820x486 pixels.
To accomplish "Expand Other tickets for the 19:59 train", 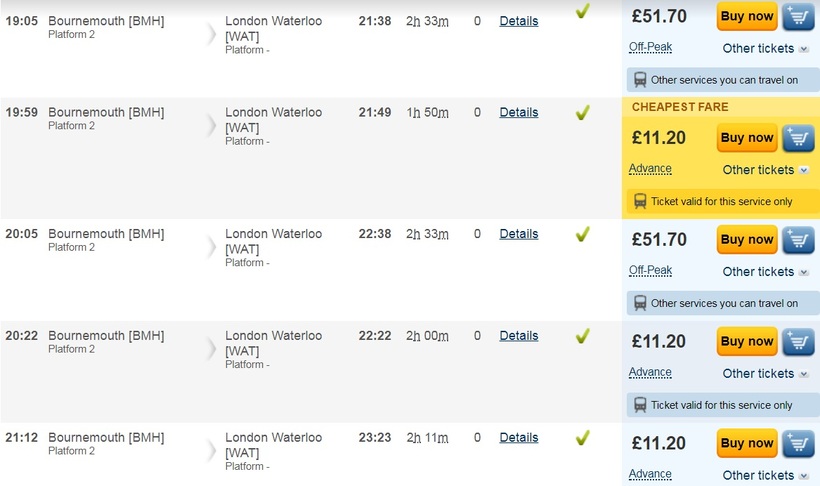I will point(765,170).
